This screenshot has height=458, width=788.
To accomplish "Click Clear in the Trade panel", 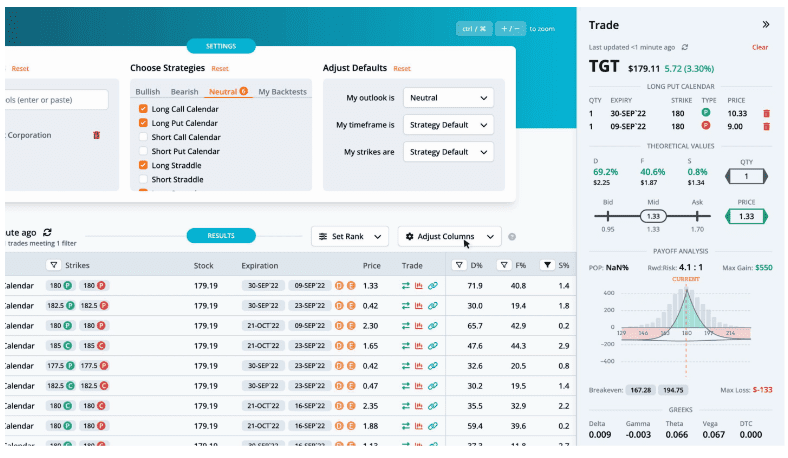I will click(760, 47).
